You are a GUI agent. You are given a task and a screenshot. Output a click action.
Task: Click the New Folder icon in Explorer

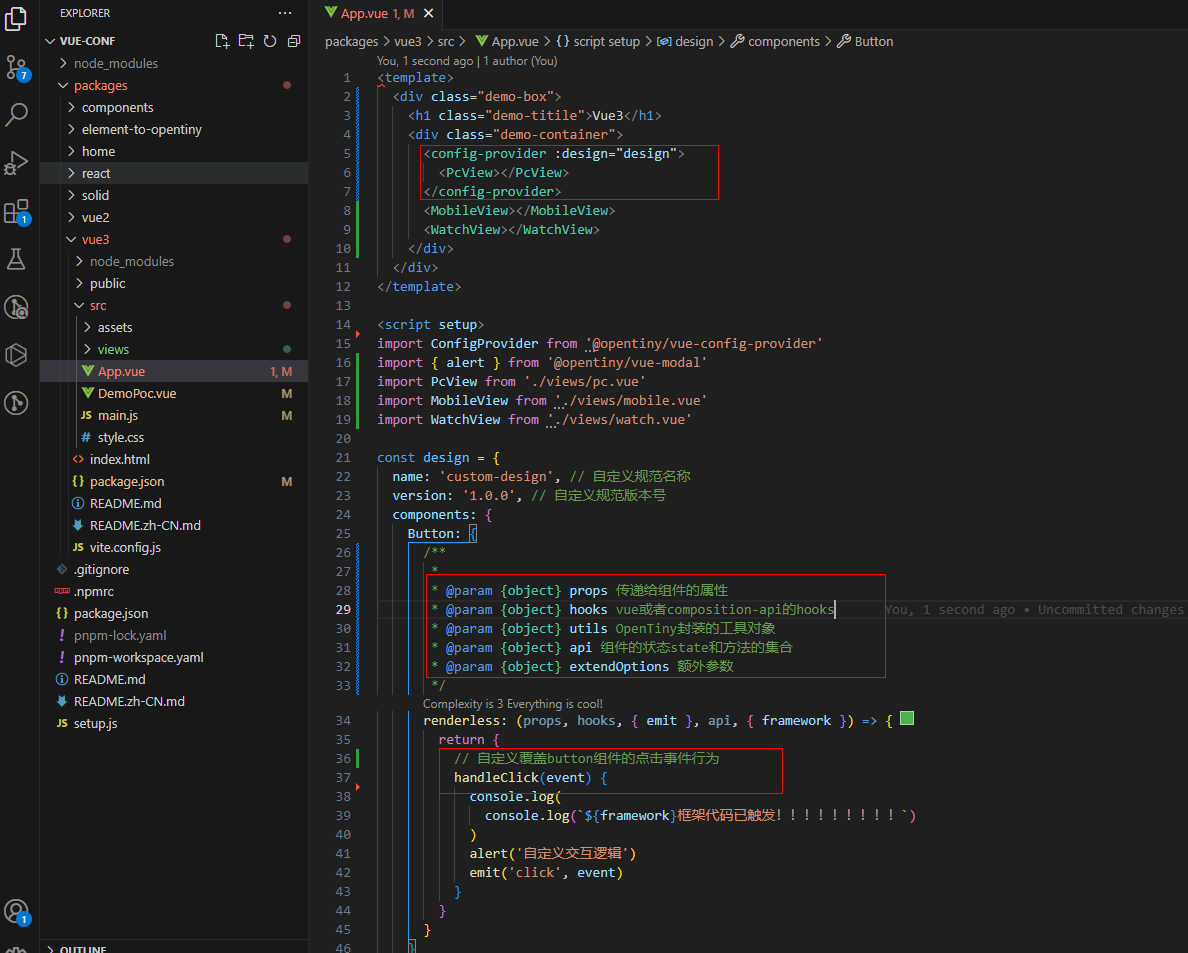click(246, 41)
